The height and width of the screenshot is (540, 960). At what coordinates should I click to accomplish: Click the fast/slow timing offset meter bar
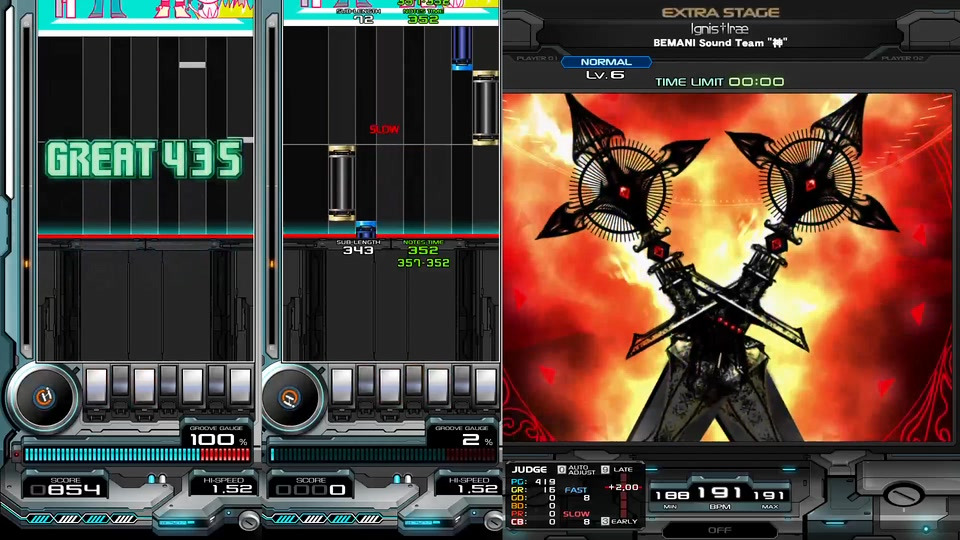pyautogui.click(x=623, y=496)
